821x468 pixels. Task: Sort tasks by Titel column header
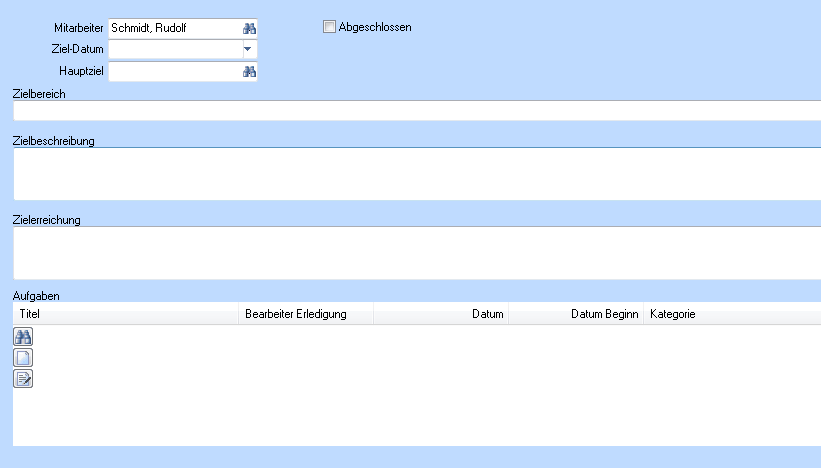[x=126, y=314]
